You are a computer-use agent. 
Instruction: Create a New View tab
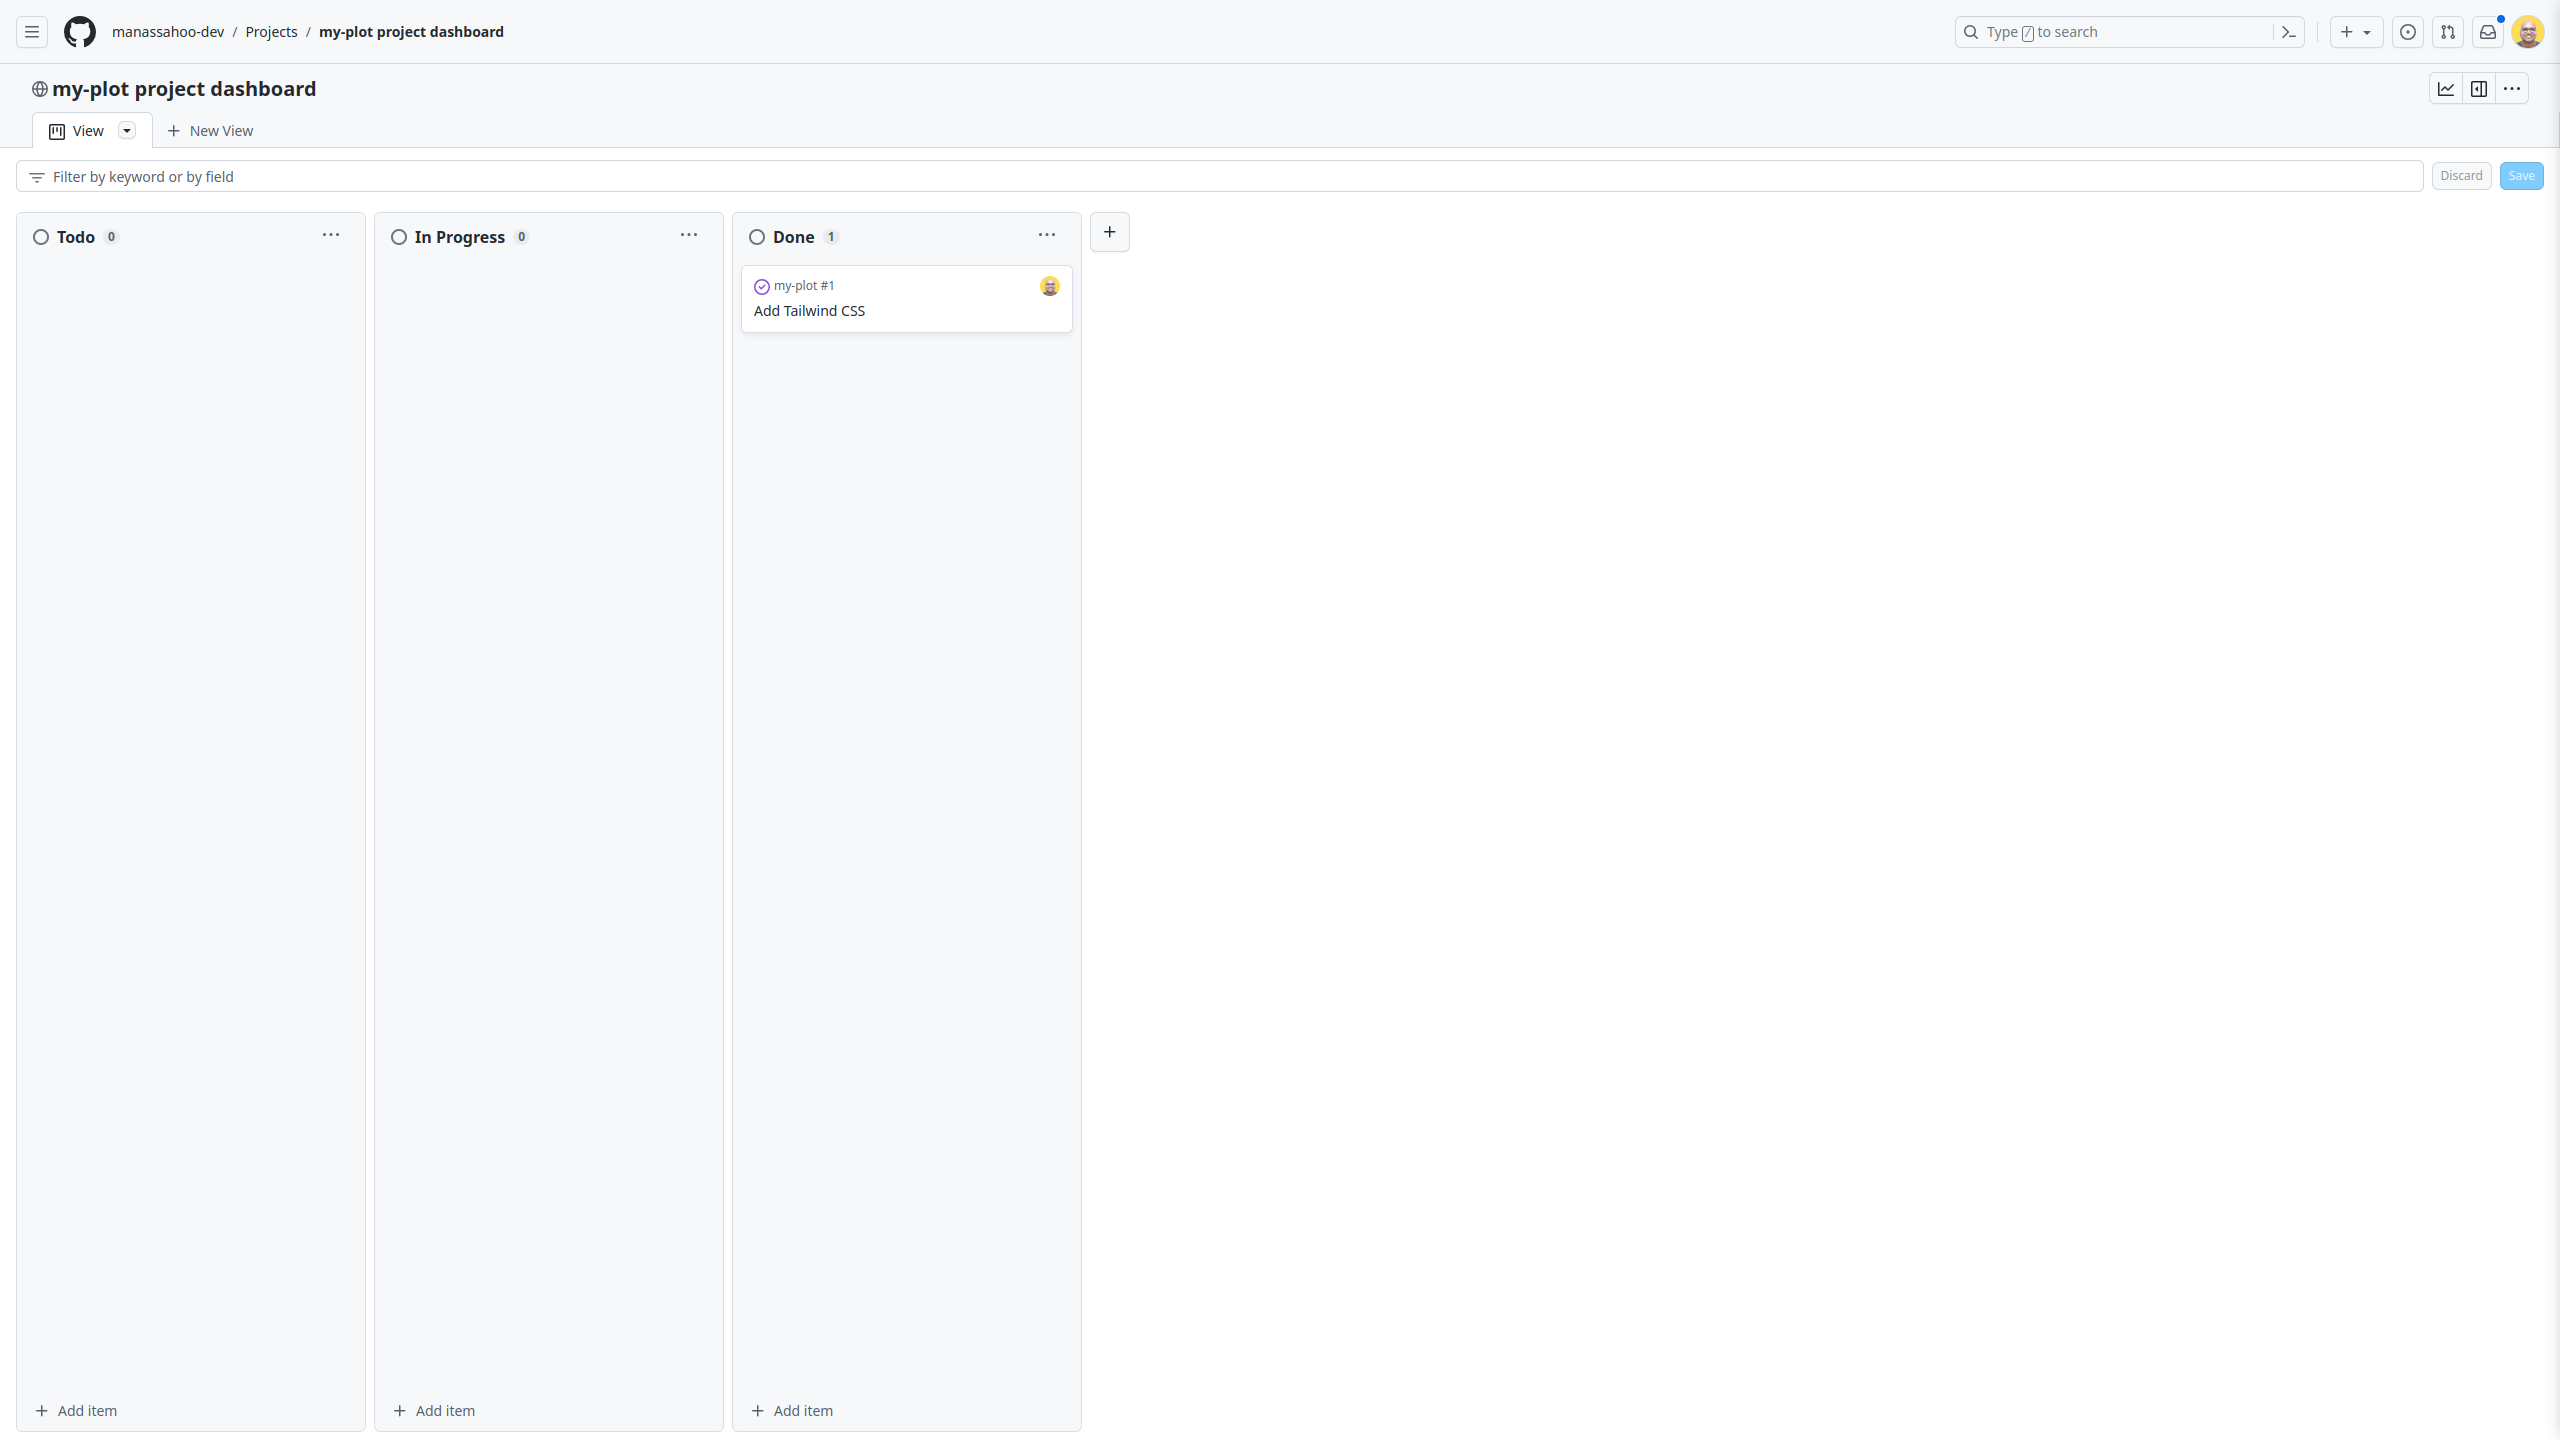click(210, 130)
